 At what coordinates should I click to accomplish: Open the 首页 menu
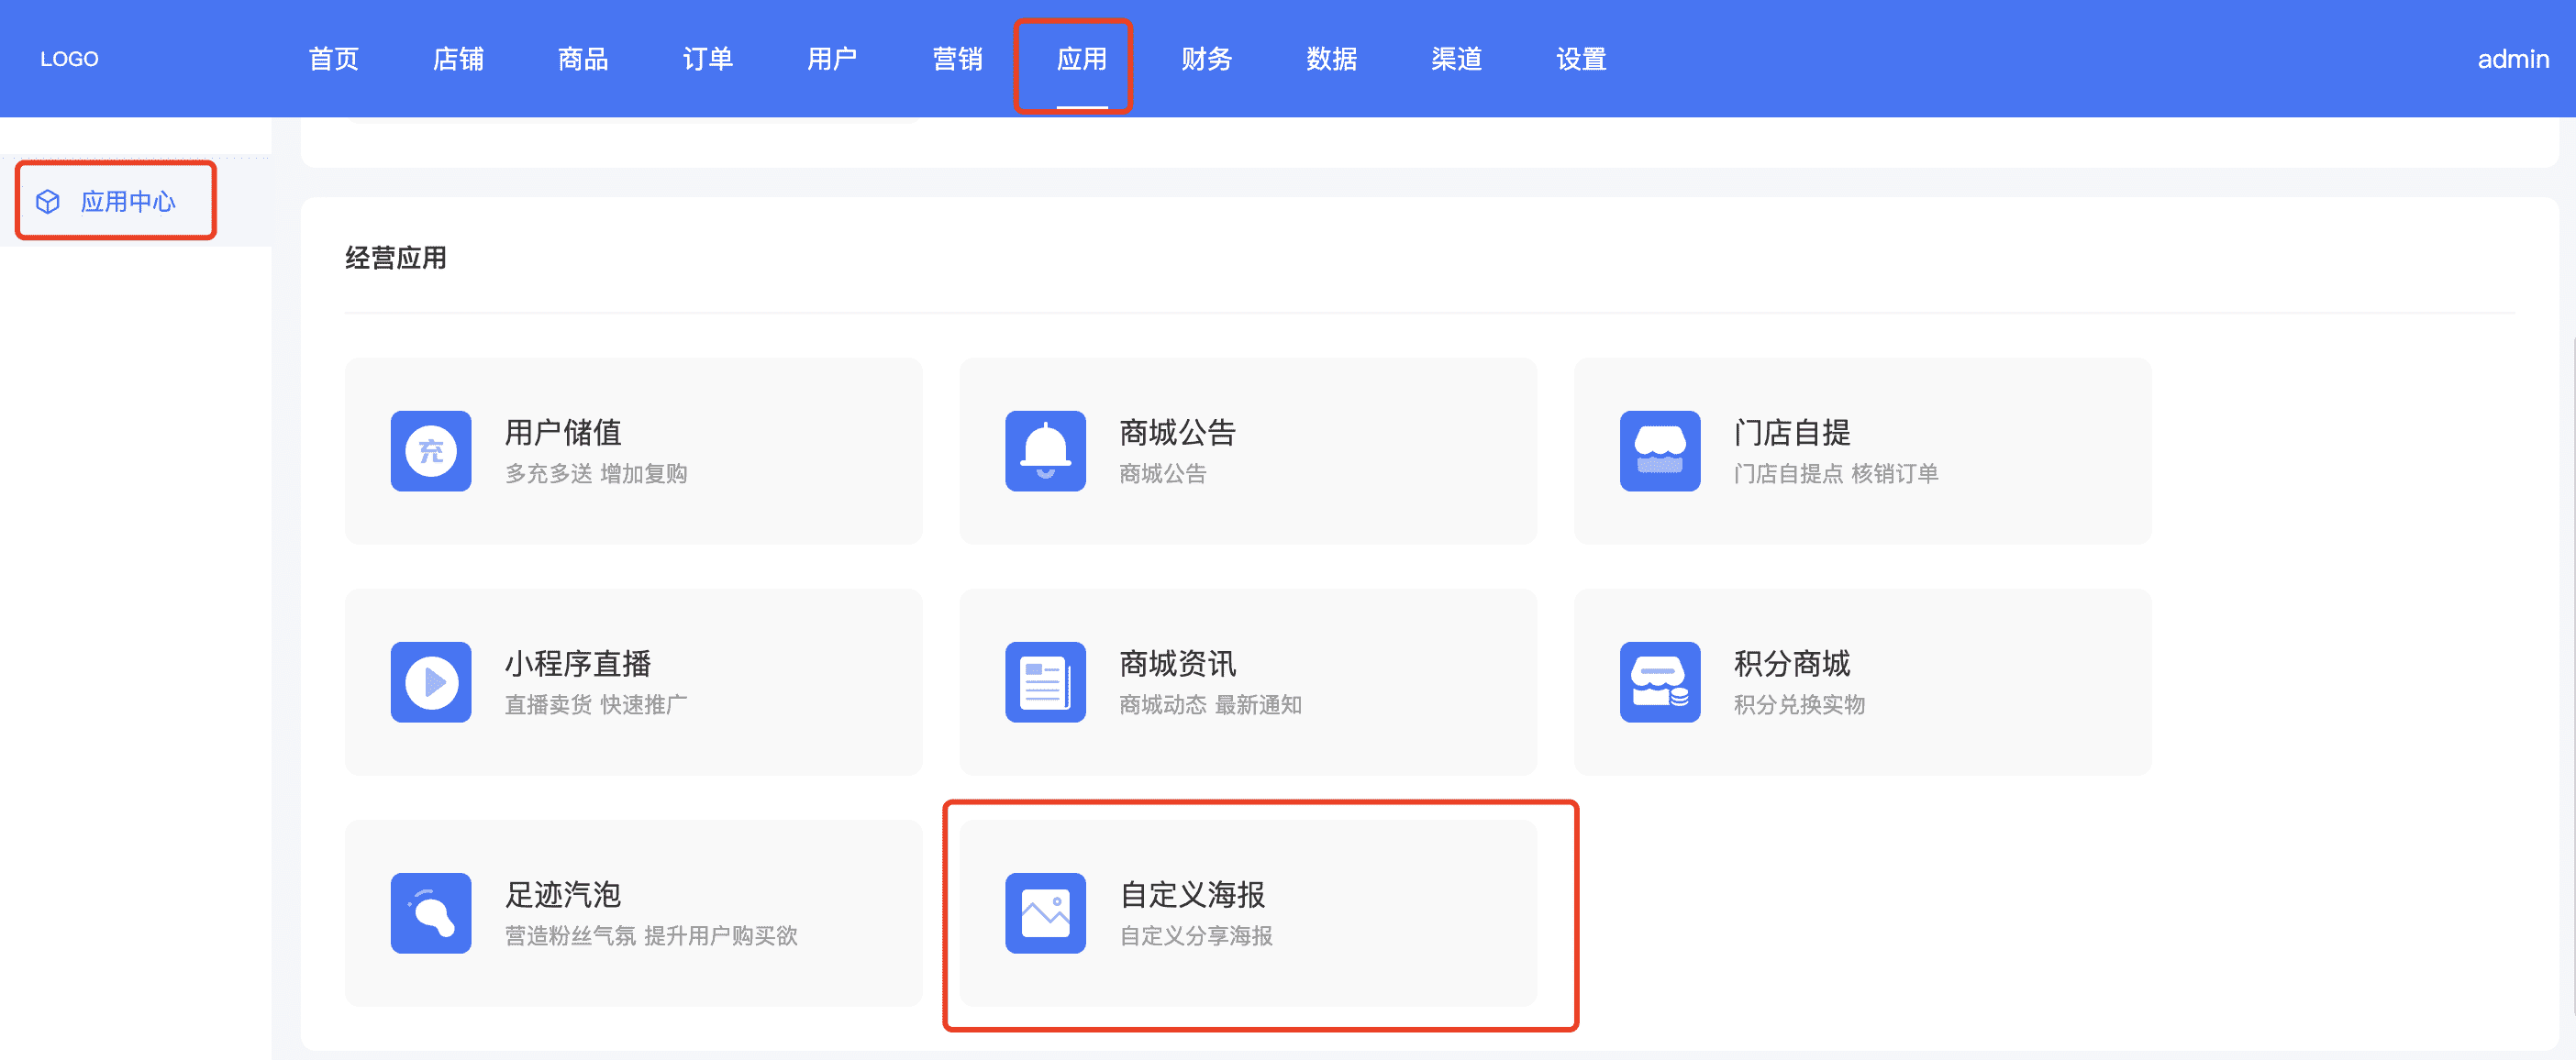click(333, 59)
